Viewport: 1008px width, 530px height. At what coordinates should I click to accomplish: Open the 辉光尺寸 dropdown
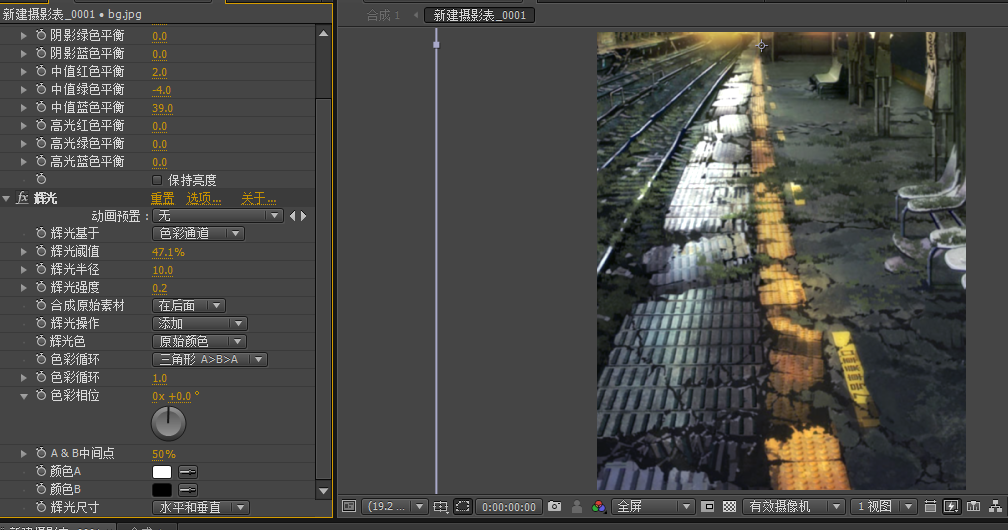click(x=199, y=508)
